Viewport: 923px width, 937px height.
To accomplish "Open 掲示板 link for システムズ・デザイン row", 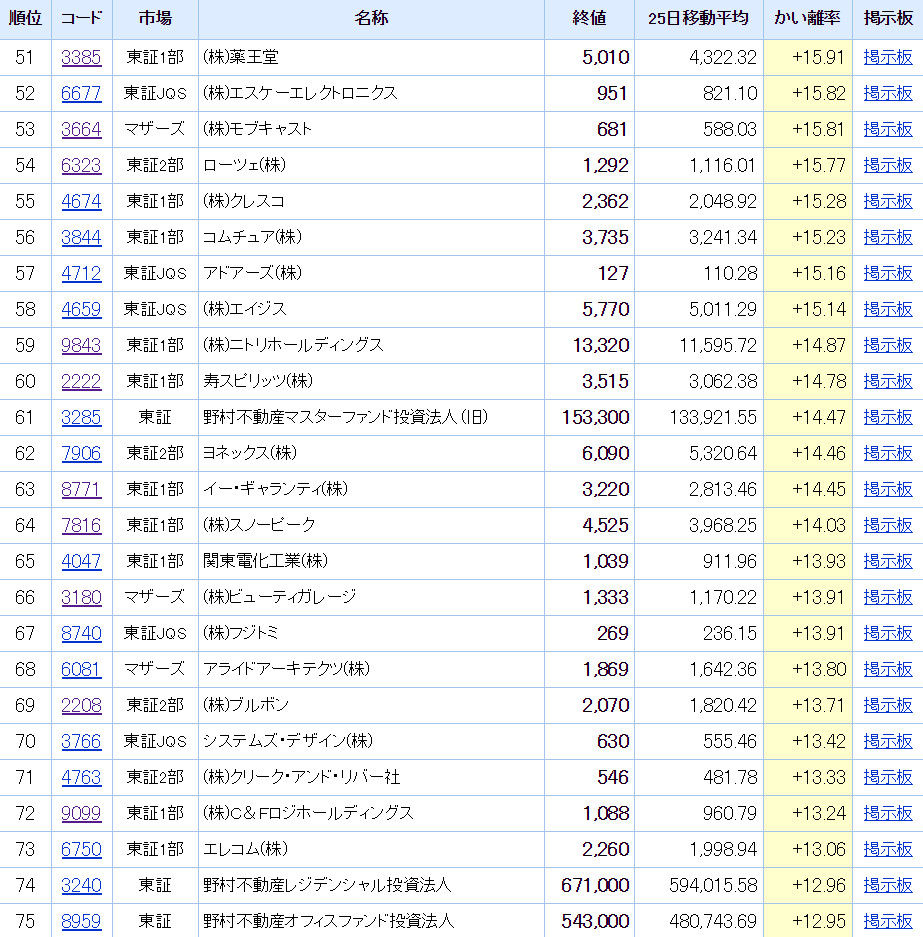I will pyautogui.click(x=888, y=741).
